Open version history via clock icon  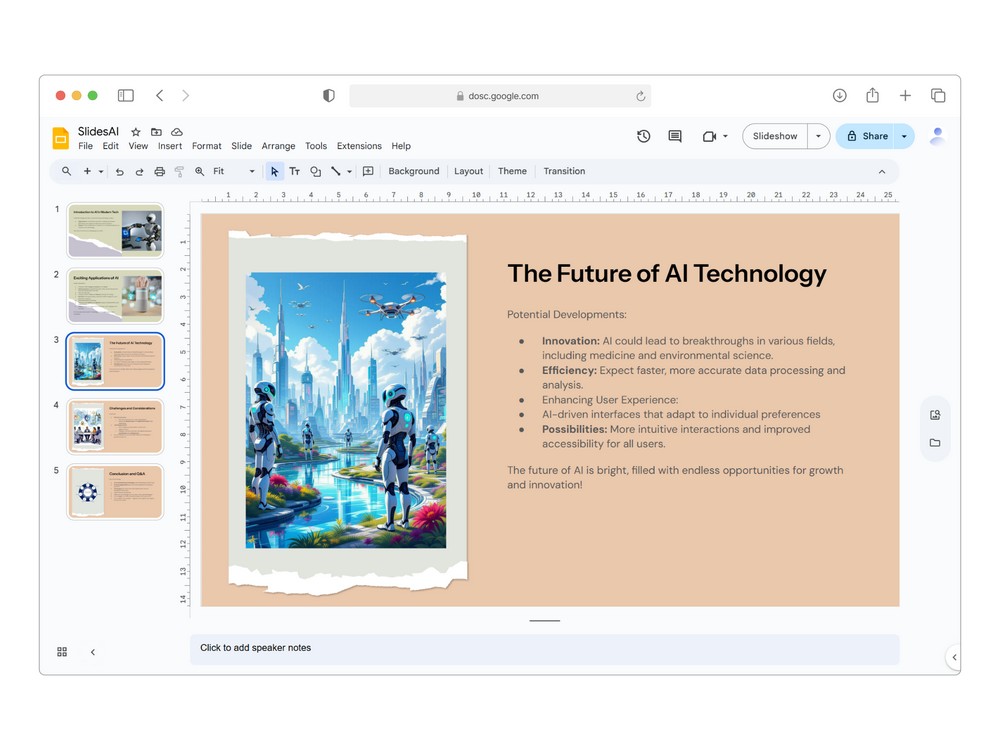coord(644,136)
